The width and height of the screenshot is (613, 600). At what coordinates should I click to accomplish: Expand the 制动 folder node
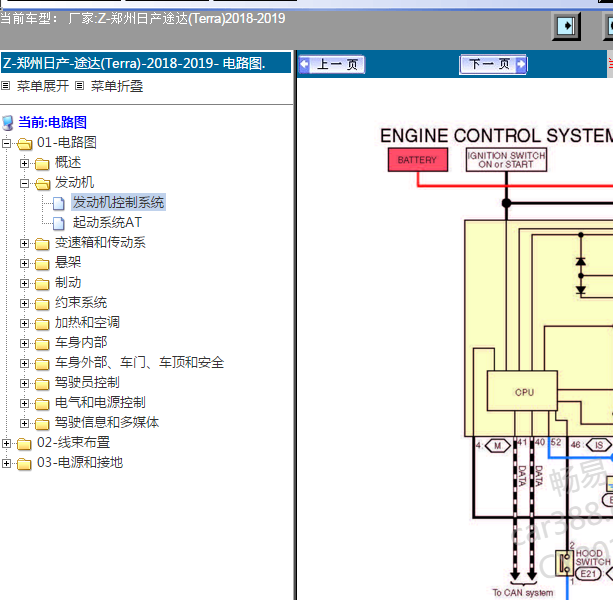[x=24, y=283]
